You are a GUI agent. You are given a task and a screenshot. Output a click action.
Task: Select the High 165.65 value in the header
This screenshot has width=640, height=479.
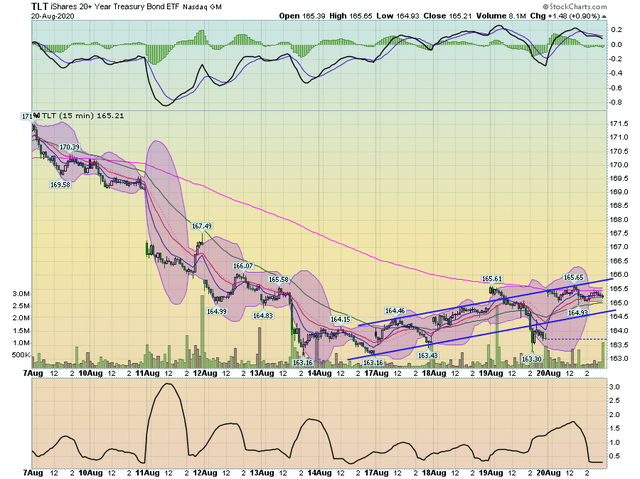[351, 16]
